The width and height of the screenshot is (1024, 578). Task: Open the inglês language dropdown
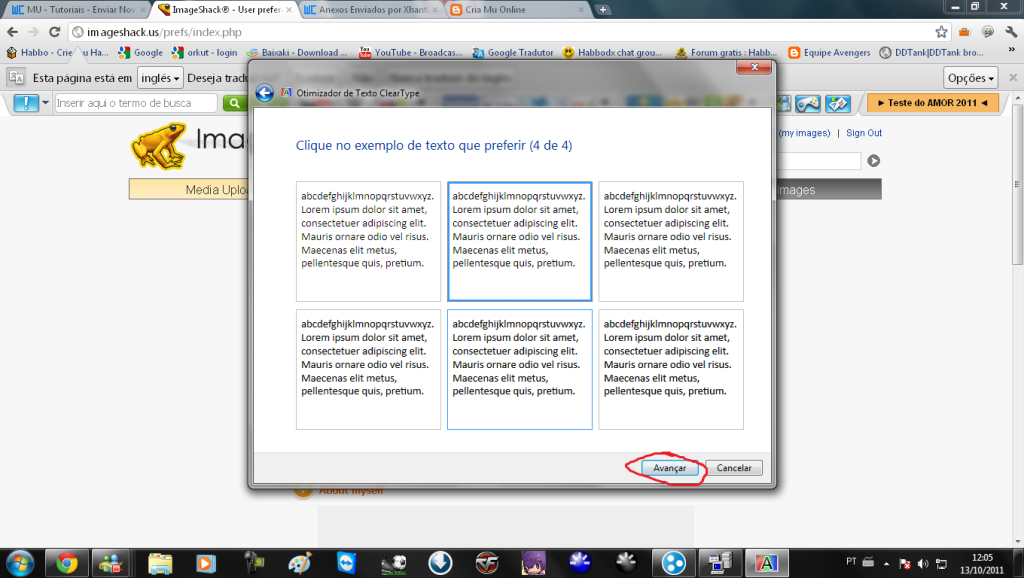tap(159, 77)
